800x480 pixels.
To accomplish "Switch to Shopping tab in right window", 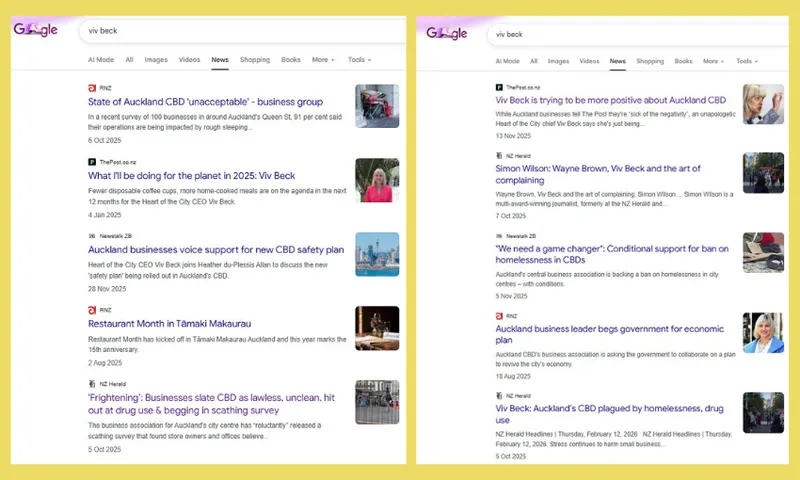I will [x=650, y=61].
